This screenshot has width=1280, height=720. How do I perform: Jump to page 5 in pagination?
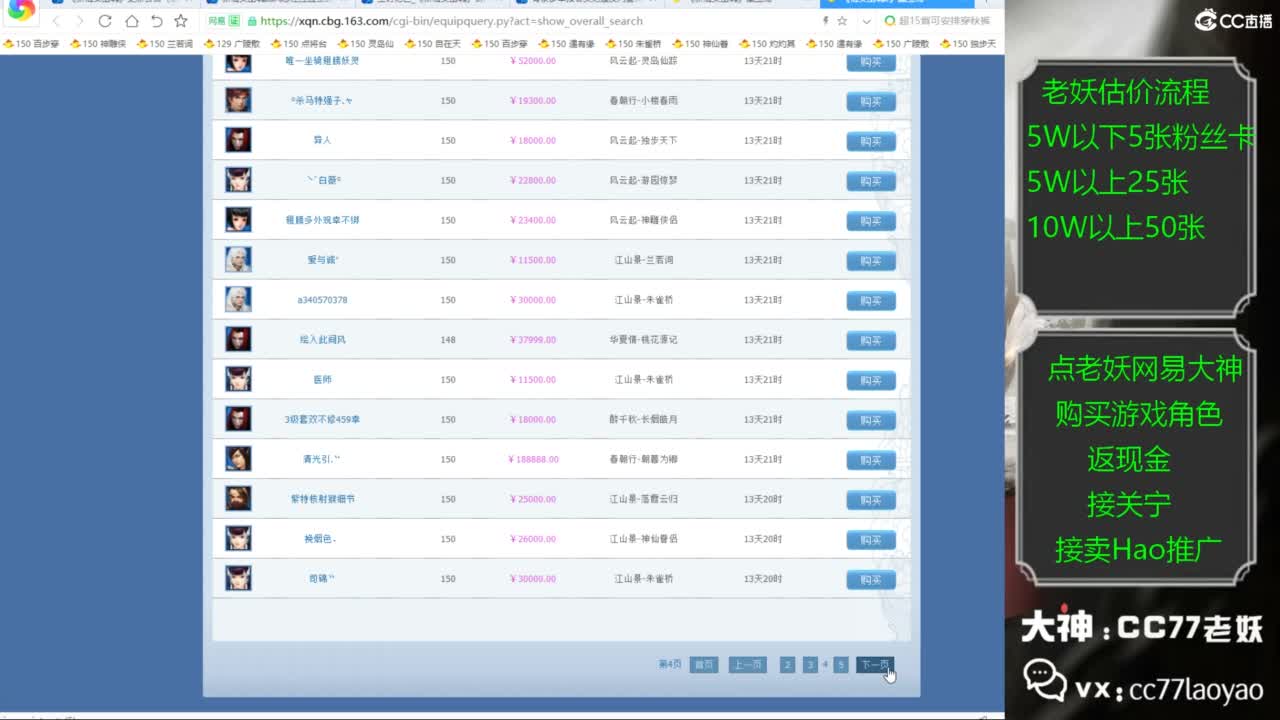coord(841,665)
